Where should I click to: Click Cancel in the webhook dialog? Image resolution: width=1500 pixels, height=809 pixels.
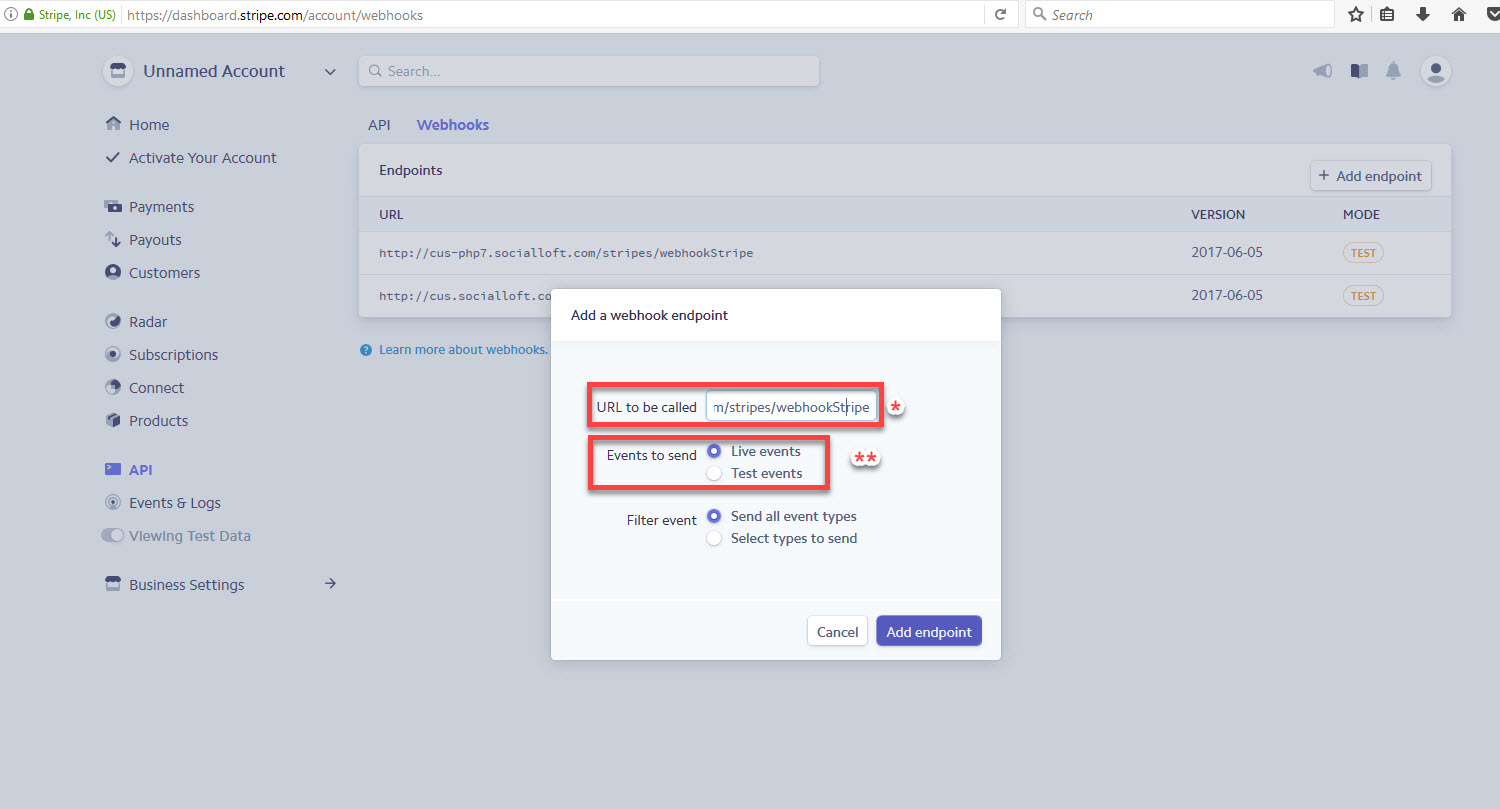pyautogui.click(x=837, y=631)
